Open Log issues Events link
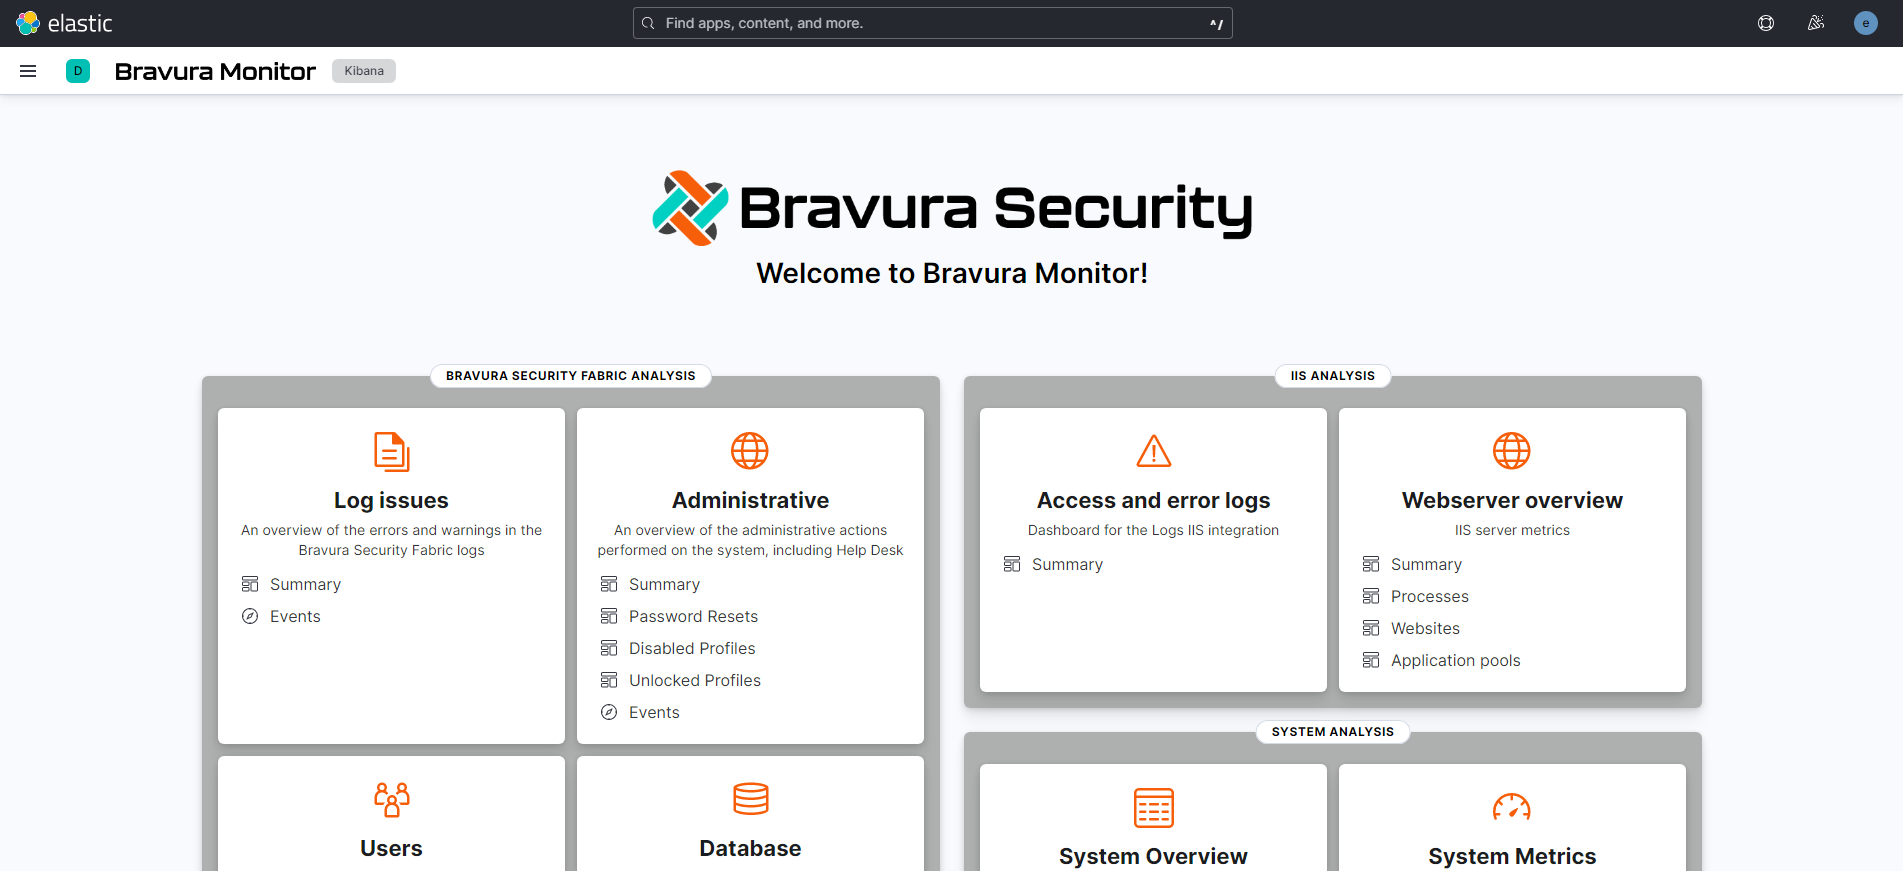 point(295,616)
